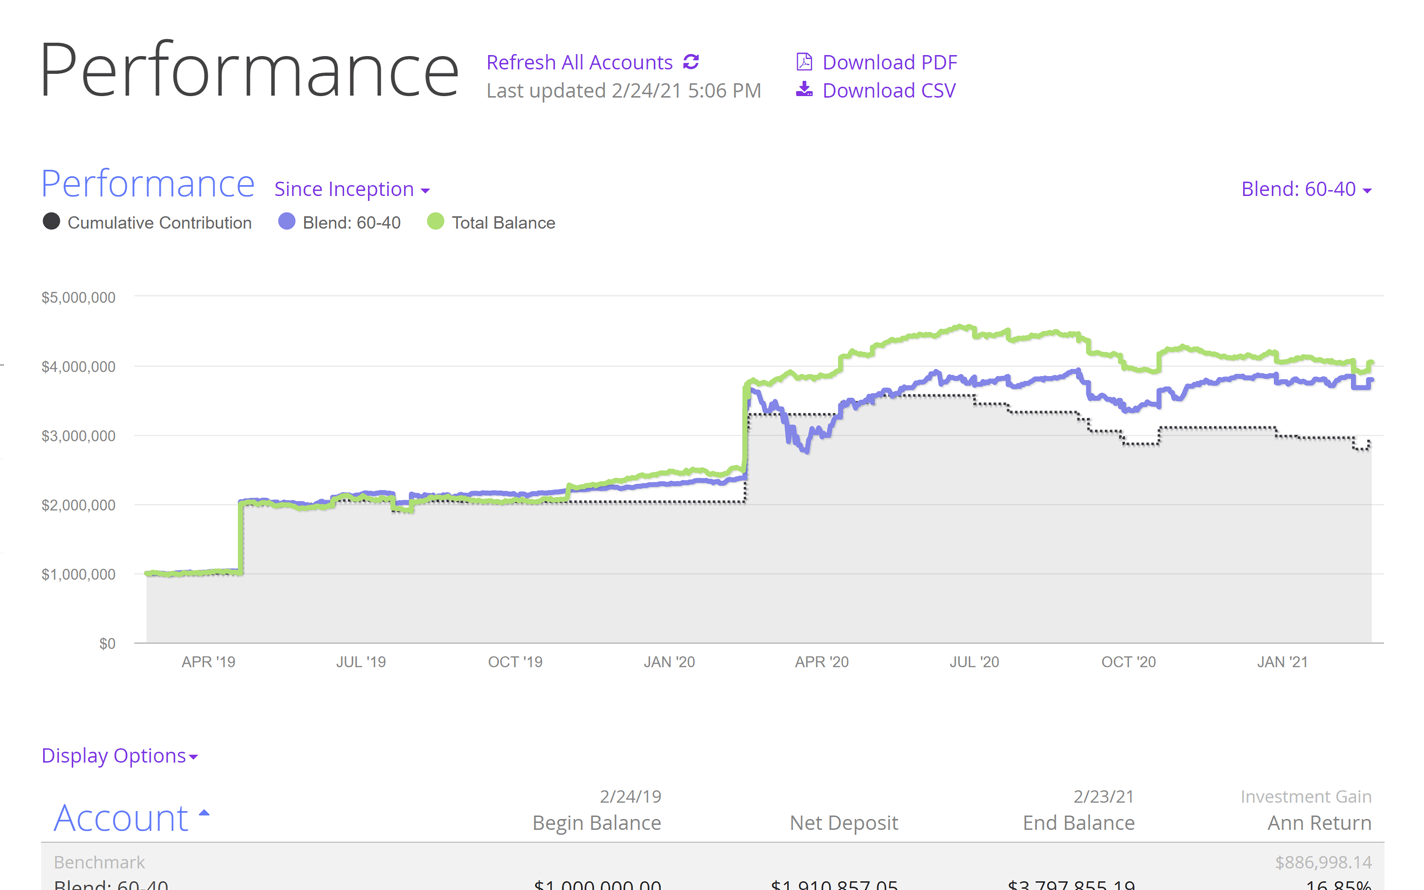This screenshot has height=890, width=1424.
Task: Toggle Blend: 60-40 legend dot
Action: click(x=287, y=222)
